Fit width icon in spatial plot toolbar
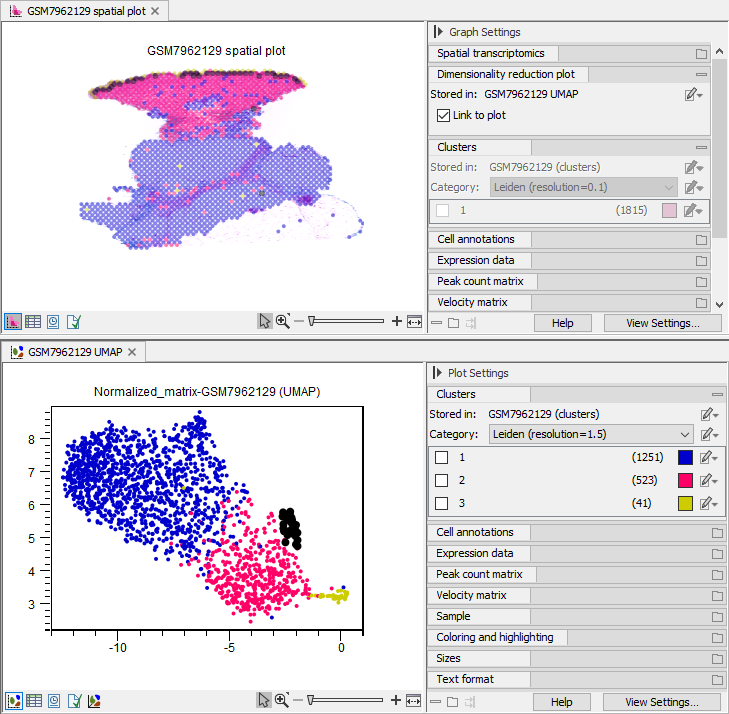The height and width of the screenshot is (714, 729). pyautogui.click(x=414, y=321)
